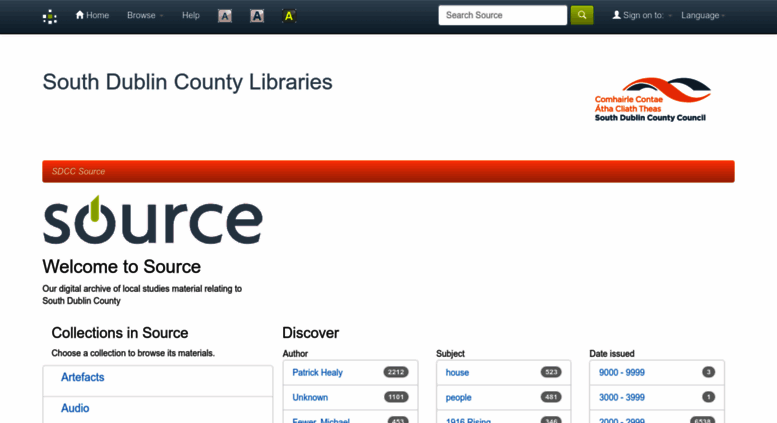Click the 2212 count badge for Patrick Healy
Image resolution: width=777 pixels, height=423 pixels.
[x=396, y=372]
